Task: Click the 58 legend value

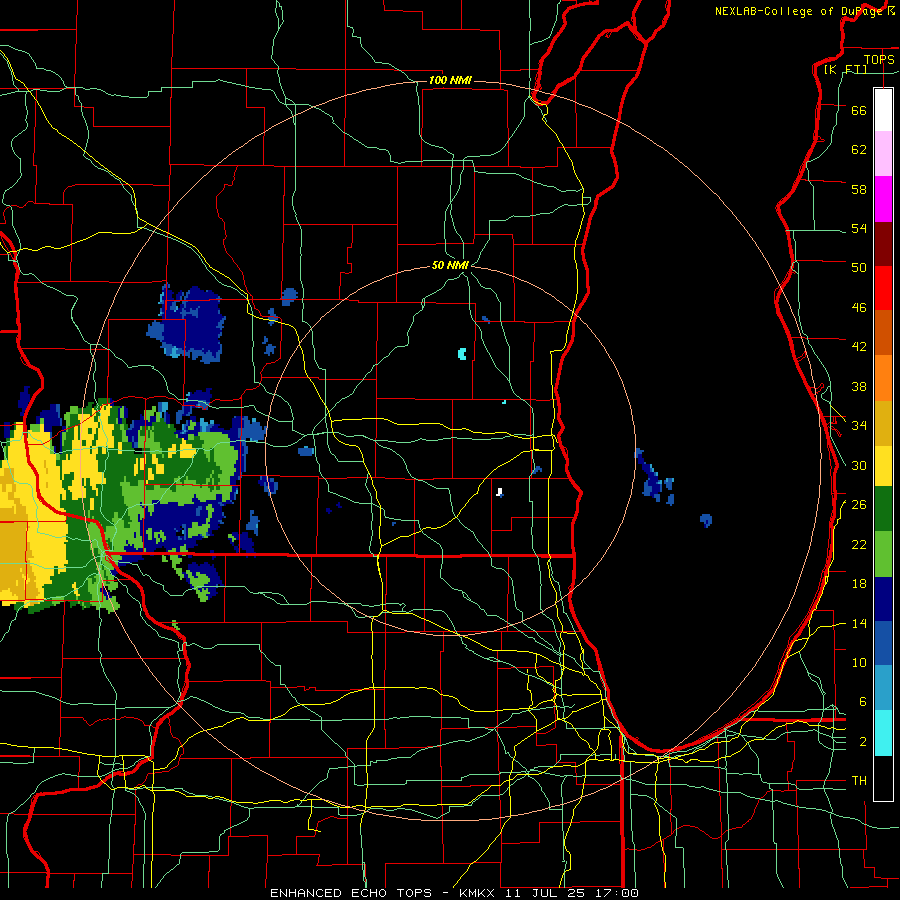Action: tap(859, 189)
